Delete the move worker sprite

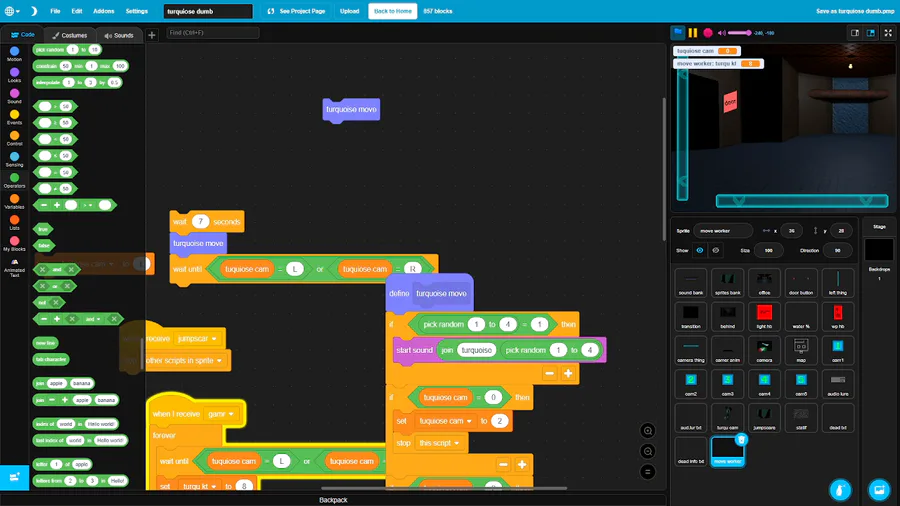coord(741,439)
